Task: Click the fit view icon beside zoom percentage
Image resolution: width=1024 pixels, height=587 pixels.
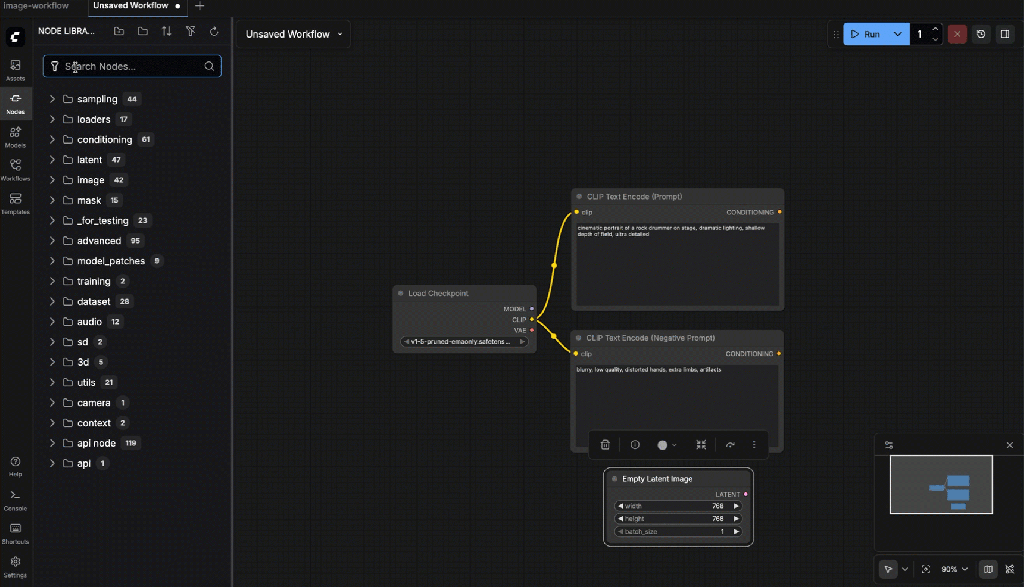Action: click(926, 569)
